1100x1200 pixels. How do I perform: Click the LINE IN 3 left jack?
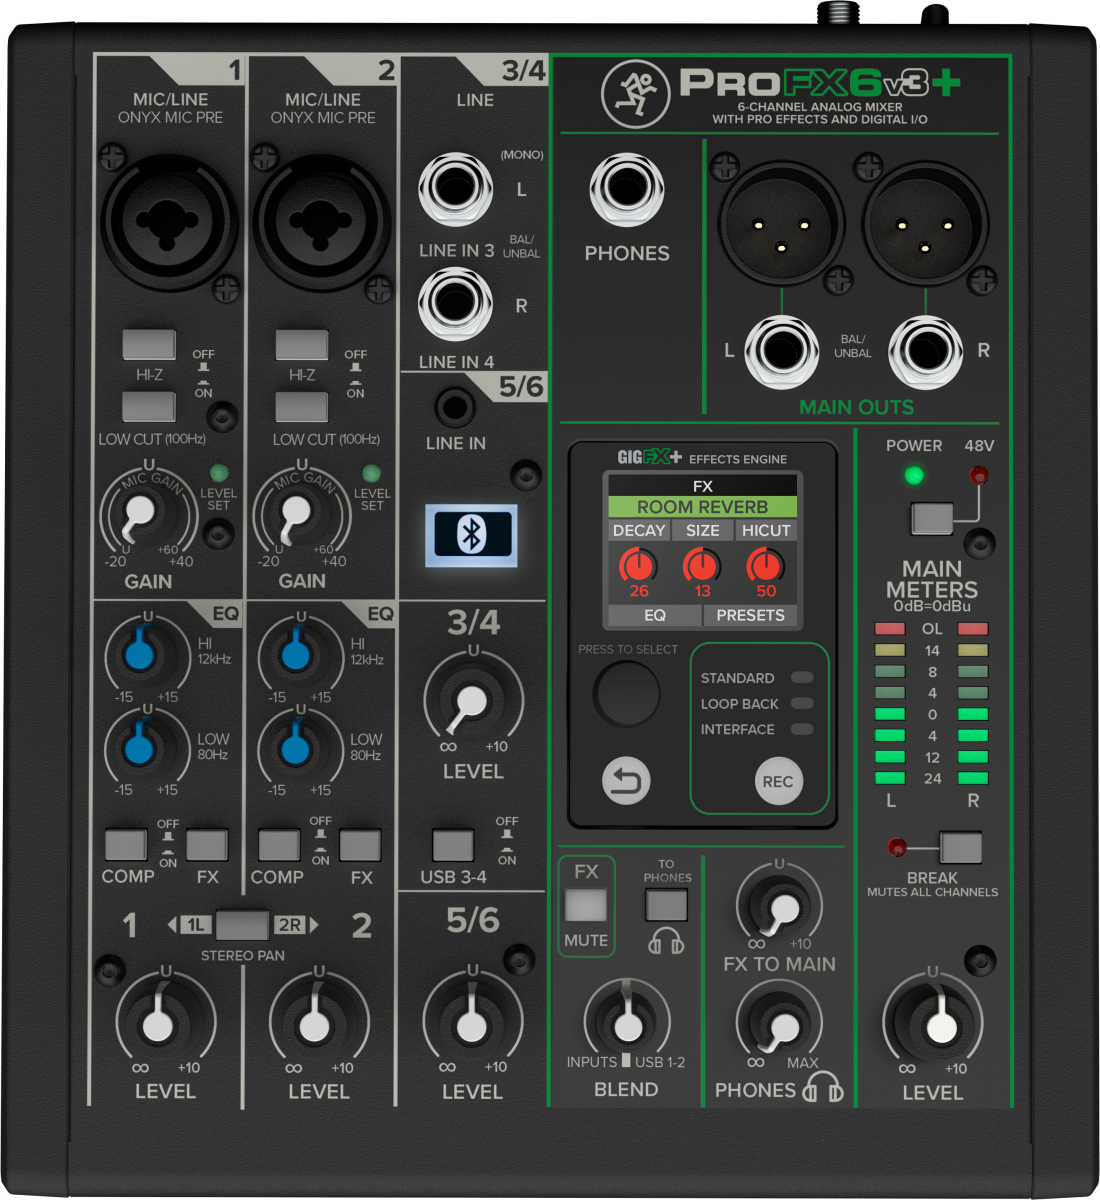click(456, 189)
